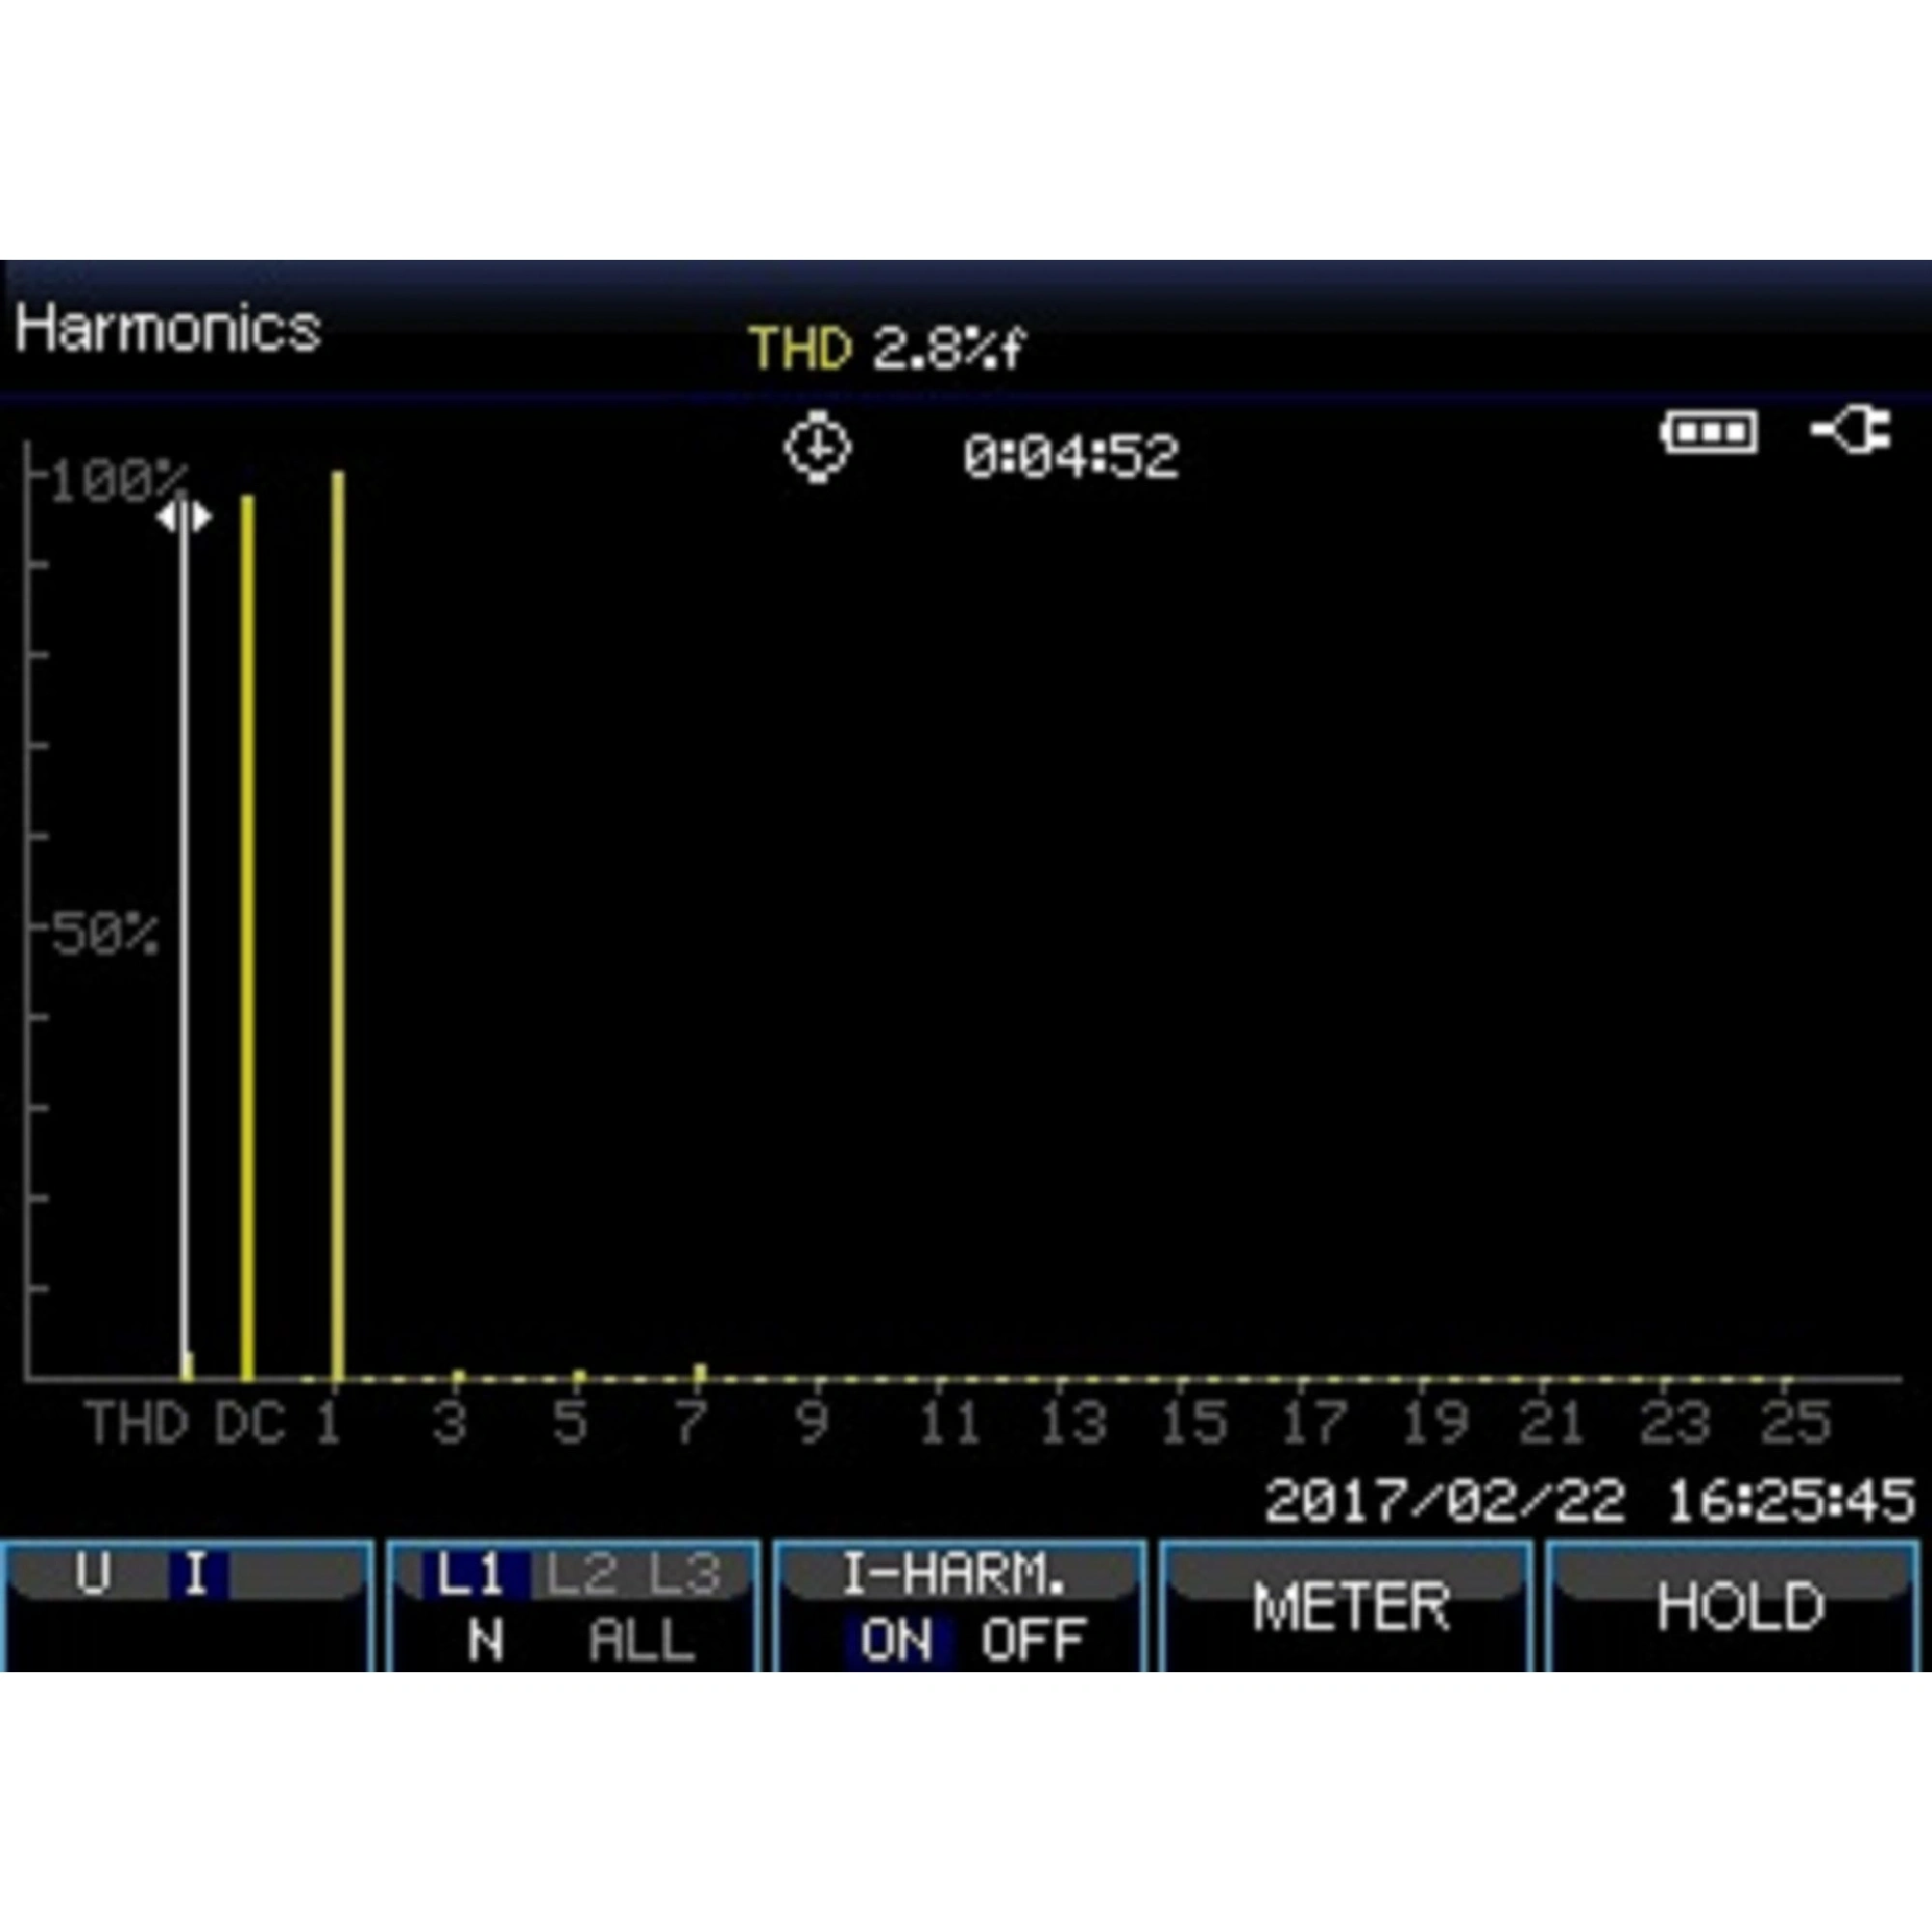Image resolution: width=1932 pixels, height=1932 pixels.
Task: Click the DC axis label
Action: (x=250, y=1423)
